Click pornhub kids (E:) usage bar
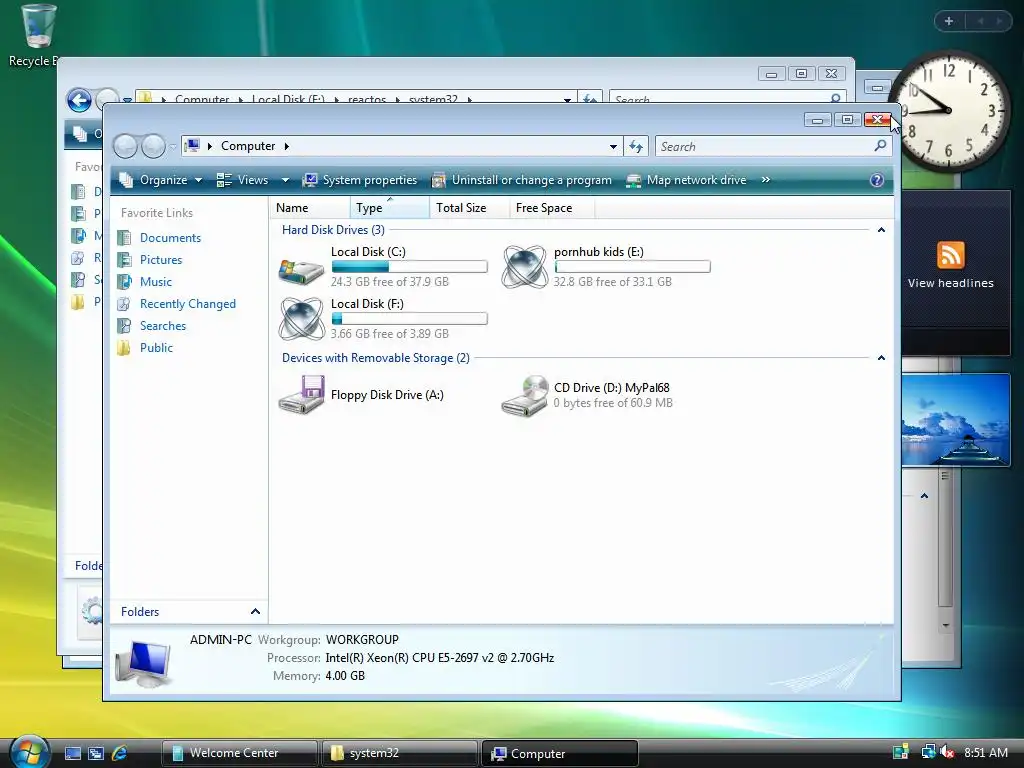Image resolution: width=1024 pixels, height=768 pixels. click(x=632, y=266)
